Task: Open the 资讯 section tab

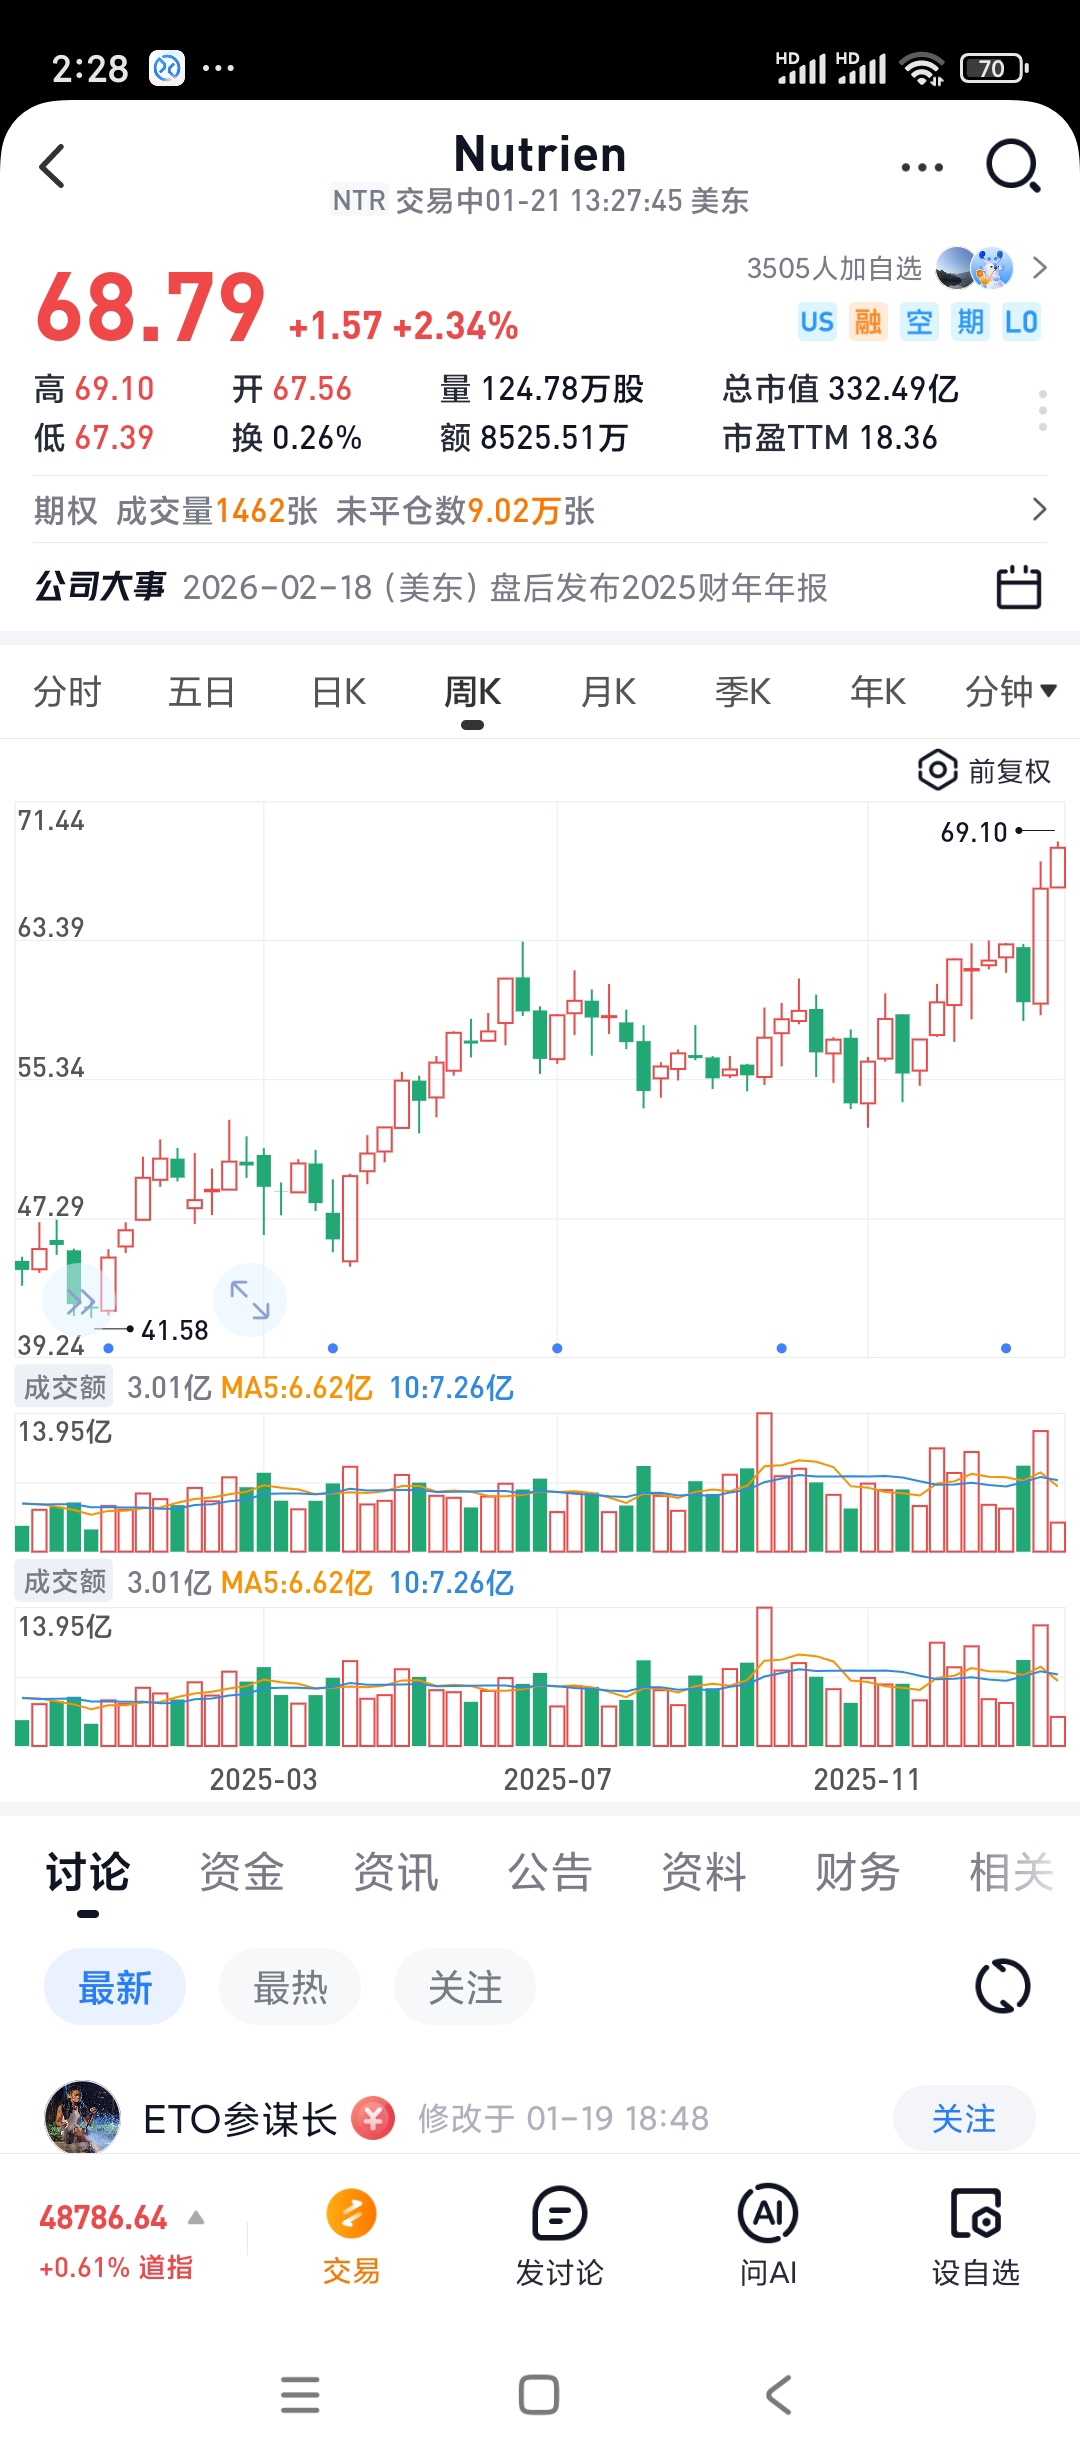Action: pos(396,1872)
